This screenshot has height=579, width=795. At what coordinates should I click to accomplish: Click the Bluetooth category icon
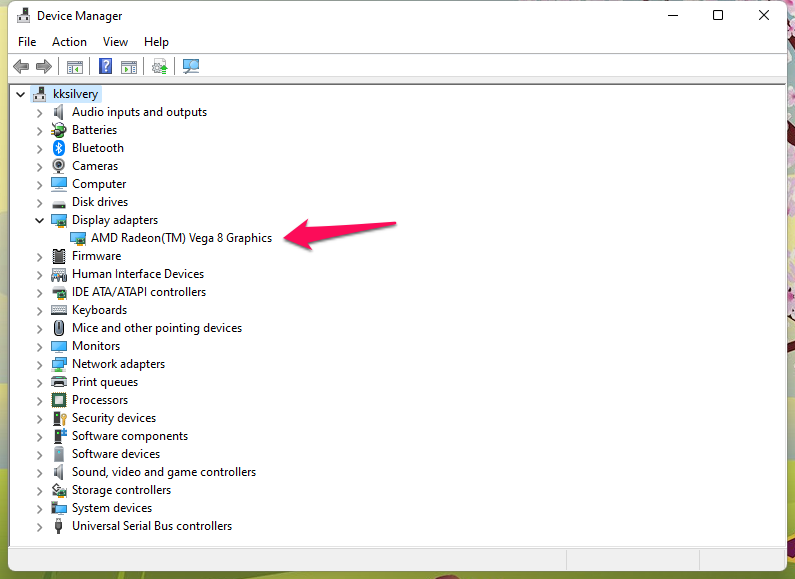click(59, 148)
